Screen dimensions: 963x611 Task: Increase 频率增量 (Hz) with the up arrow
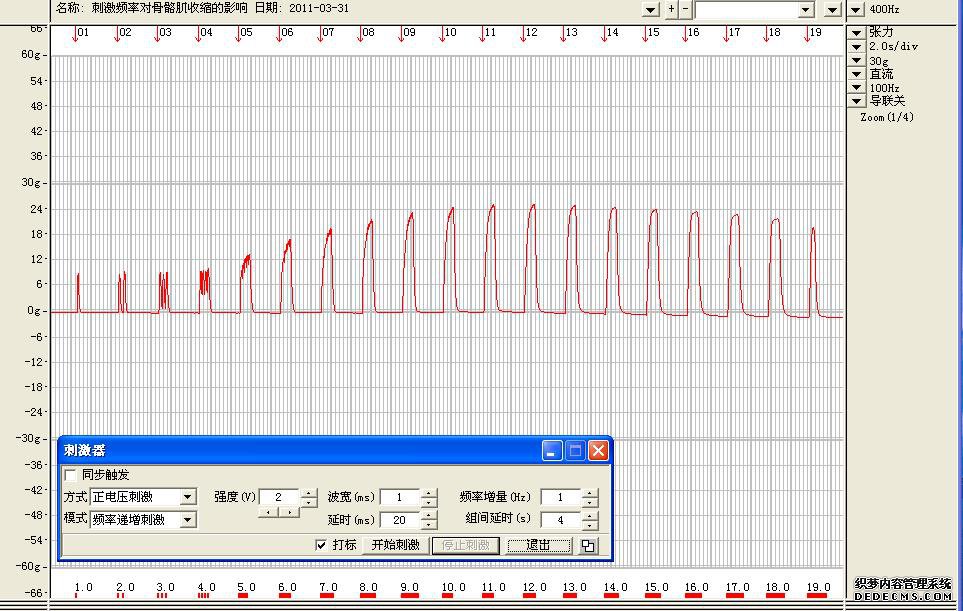click(590, 493)
